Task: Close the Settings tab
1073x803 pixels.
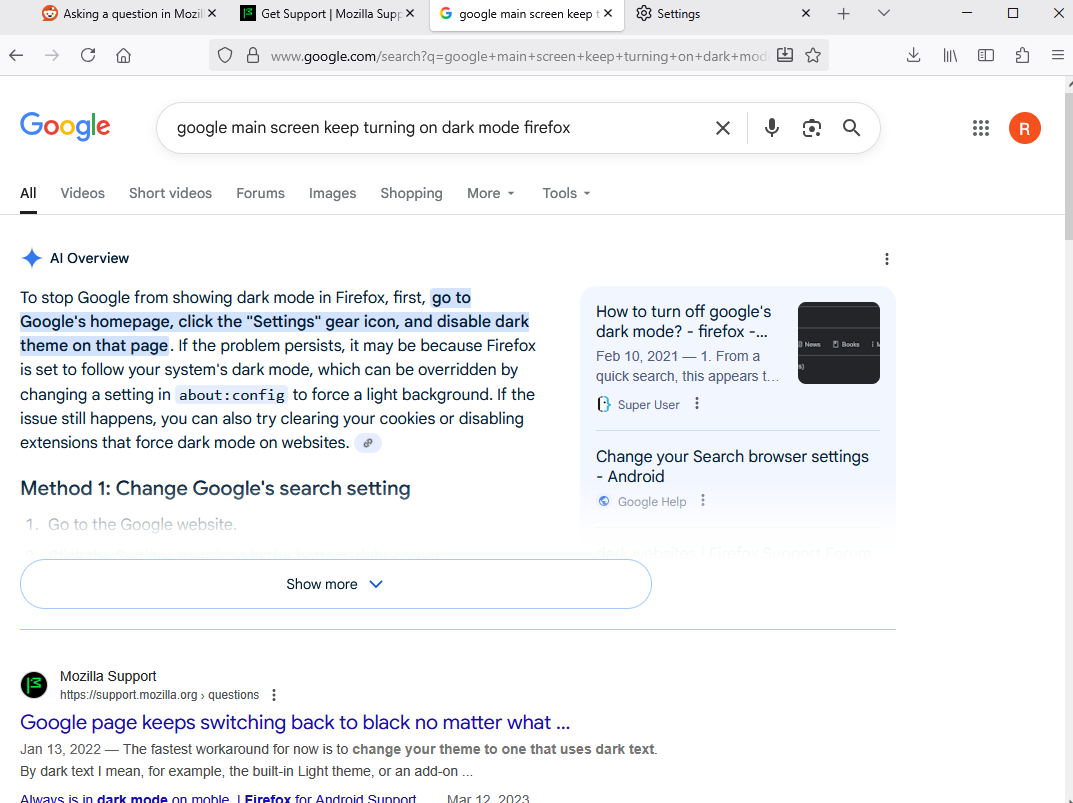Action: pos(805,13)
